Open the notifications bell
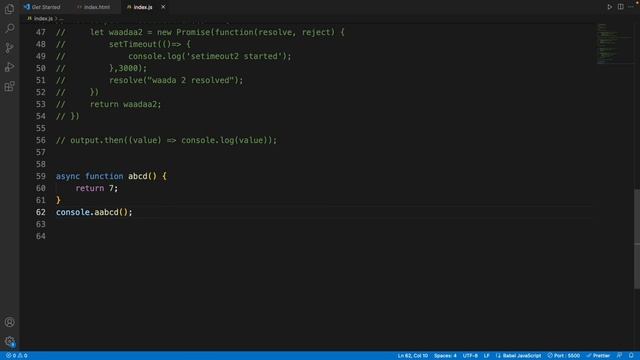This screenshot has width=640, height=360. [x=631, y=356]
